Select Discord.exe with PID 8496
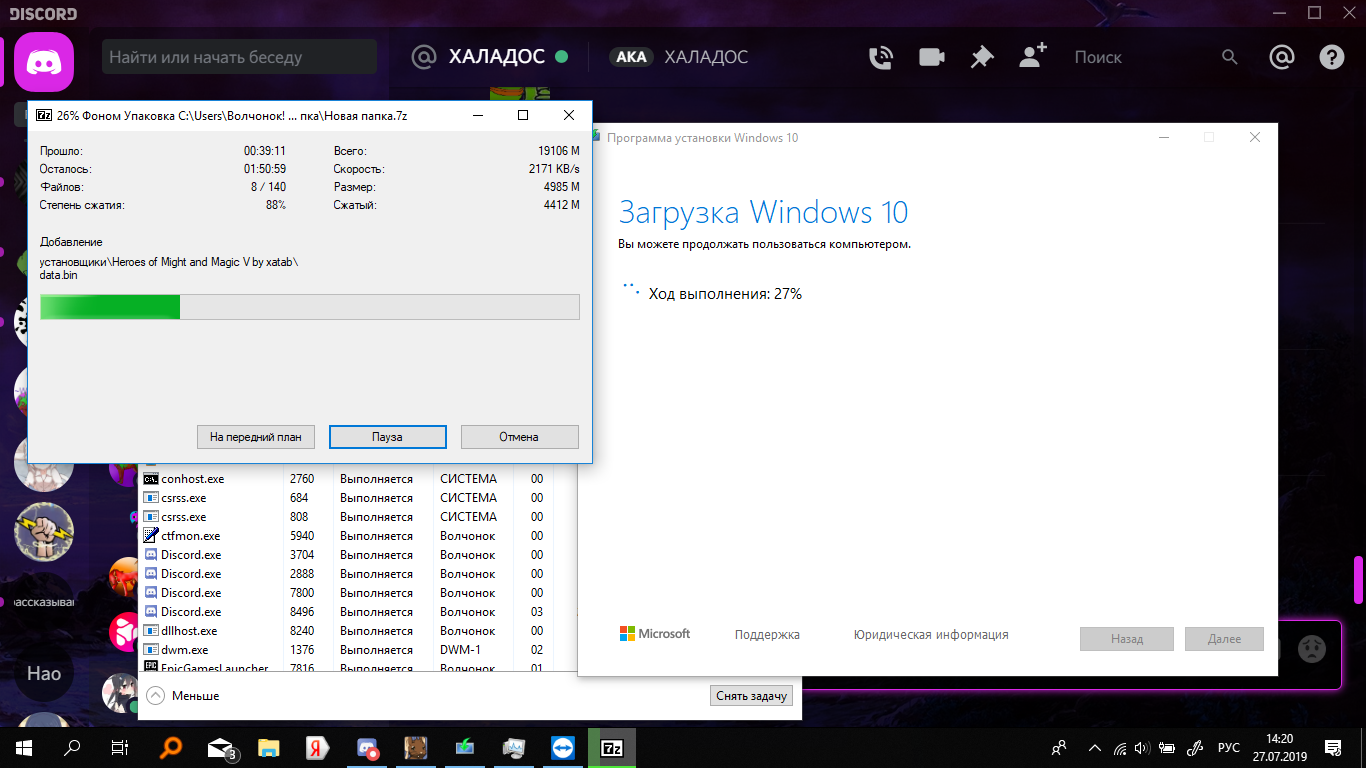Image resolution: width=1366 pixels, height=768 pixels. (x=345, y=612)
